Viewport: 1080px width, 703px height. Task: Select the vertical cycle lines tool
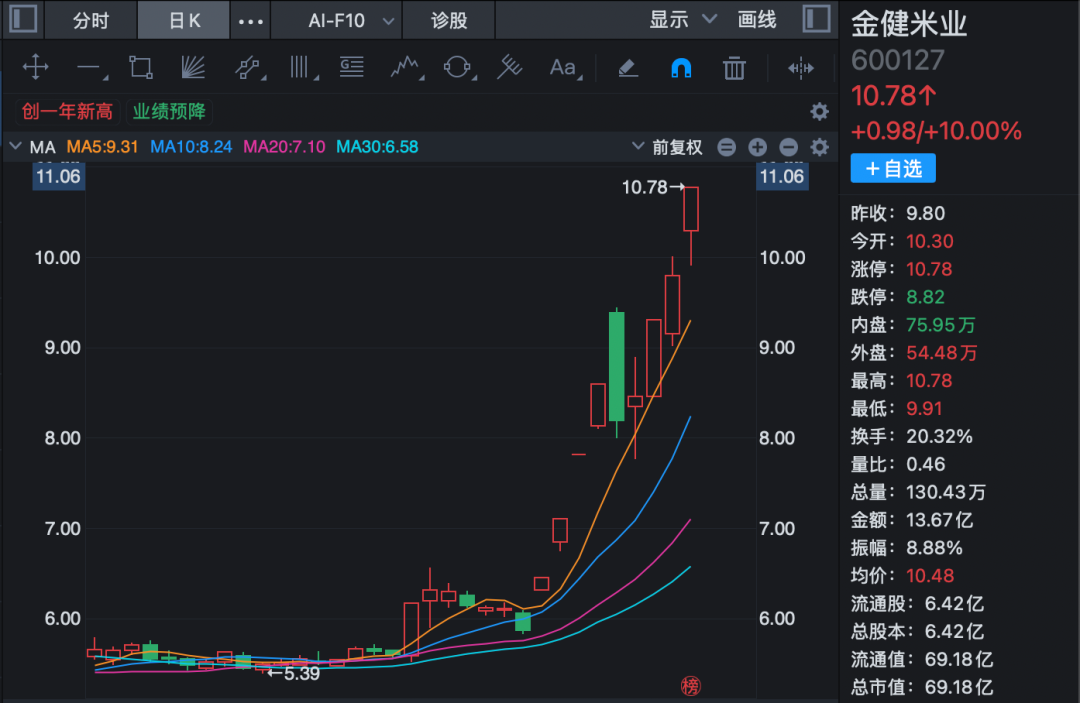pos(302,67)
